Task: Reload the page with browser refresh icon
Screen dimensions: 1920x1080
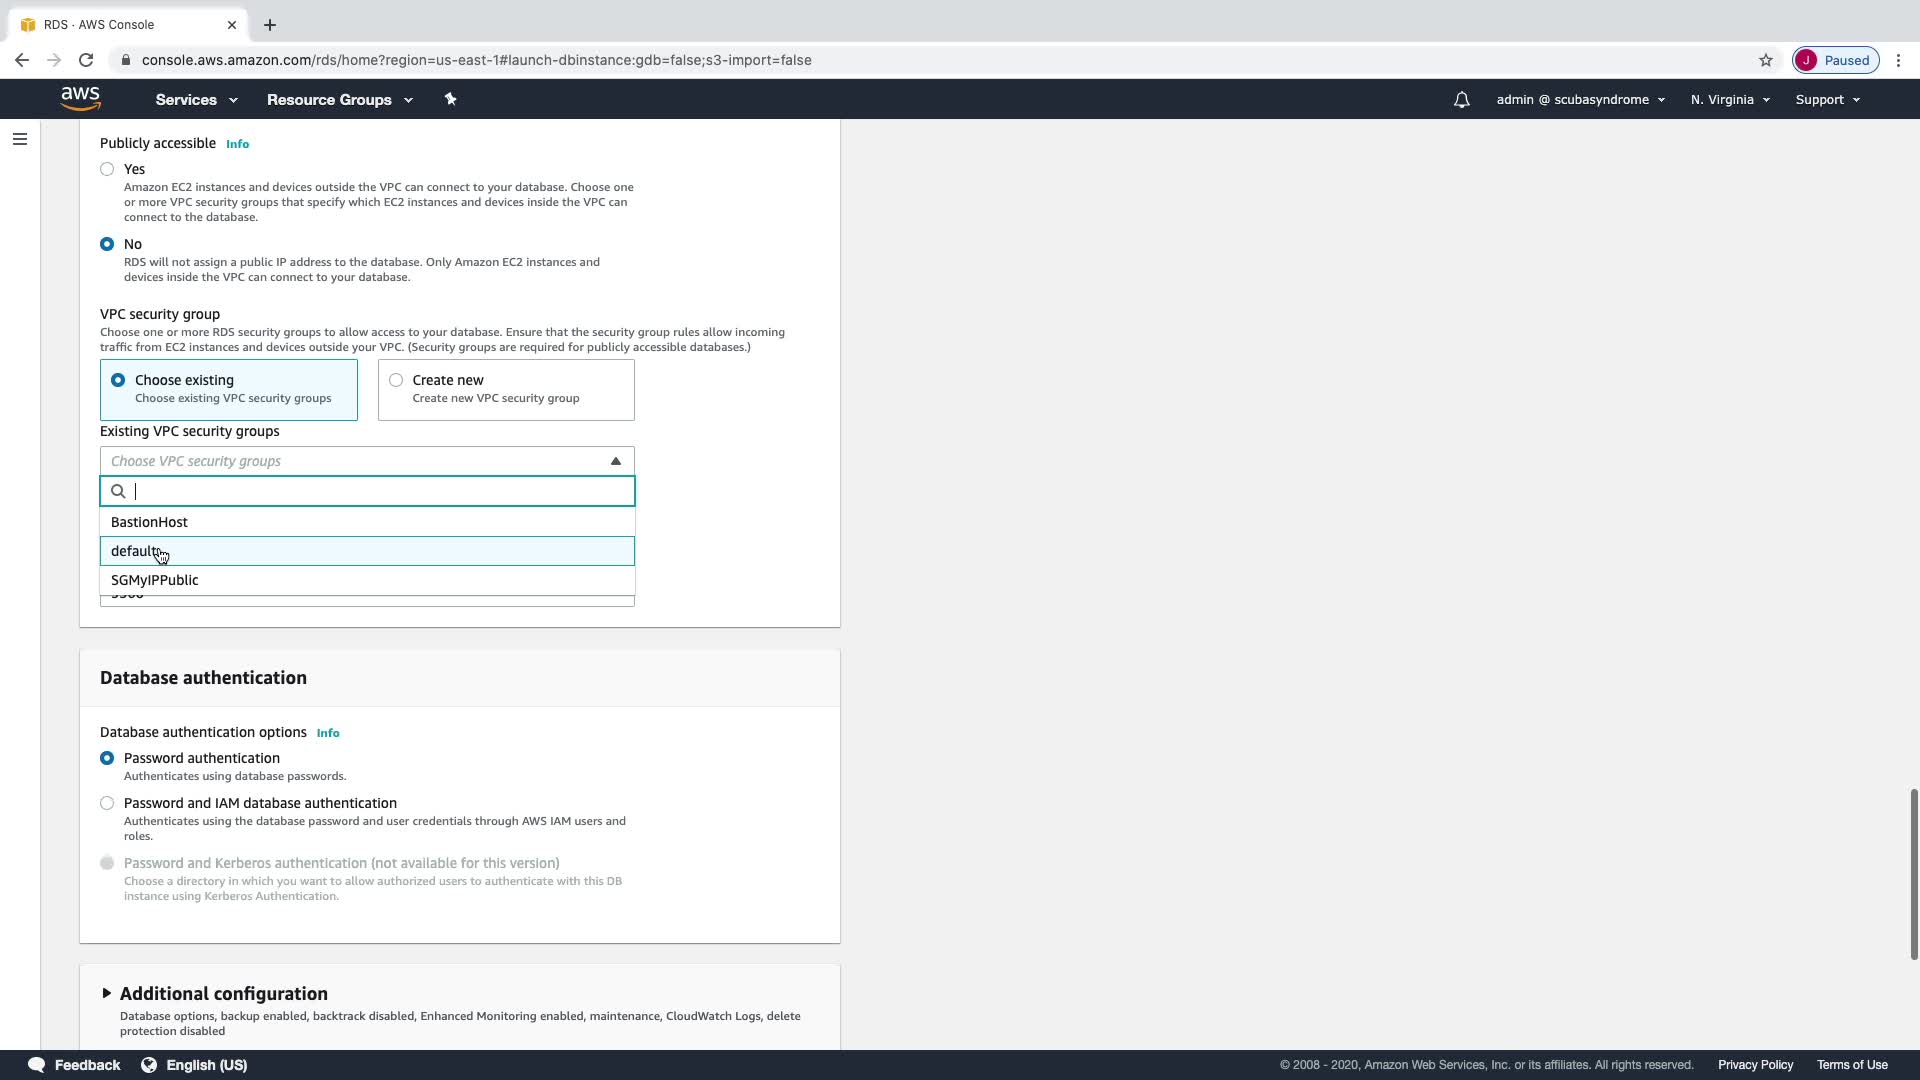Action: [x=86, y=60]
